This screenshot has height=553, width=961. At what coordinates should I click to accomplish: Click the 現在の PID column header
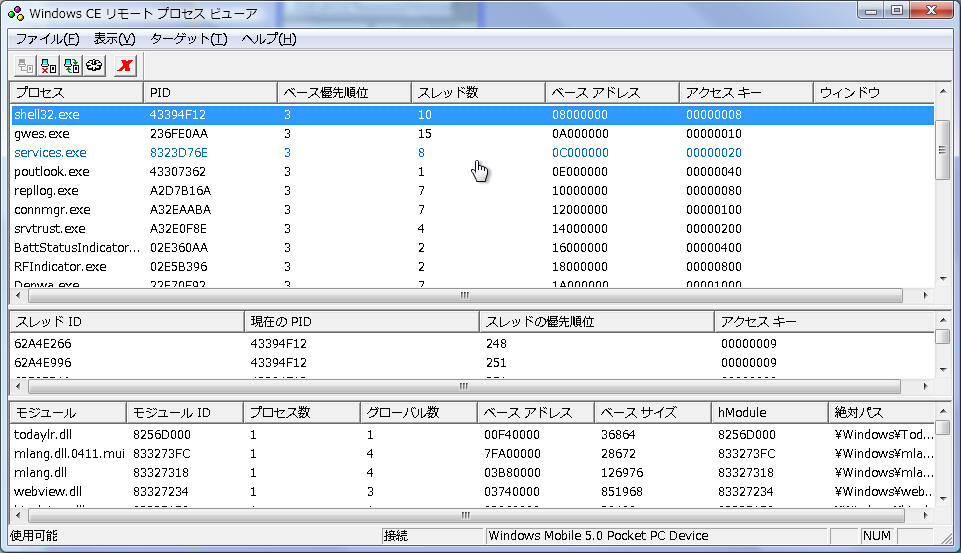tap(362, 322)
